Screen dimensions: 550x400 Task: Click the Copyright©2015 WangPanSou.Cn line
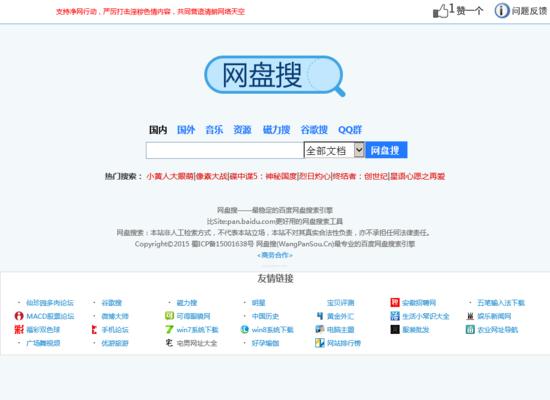point(275,244)
